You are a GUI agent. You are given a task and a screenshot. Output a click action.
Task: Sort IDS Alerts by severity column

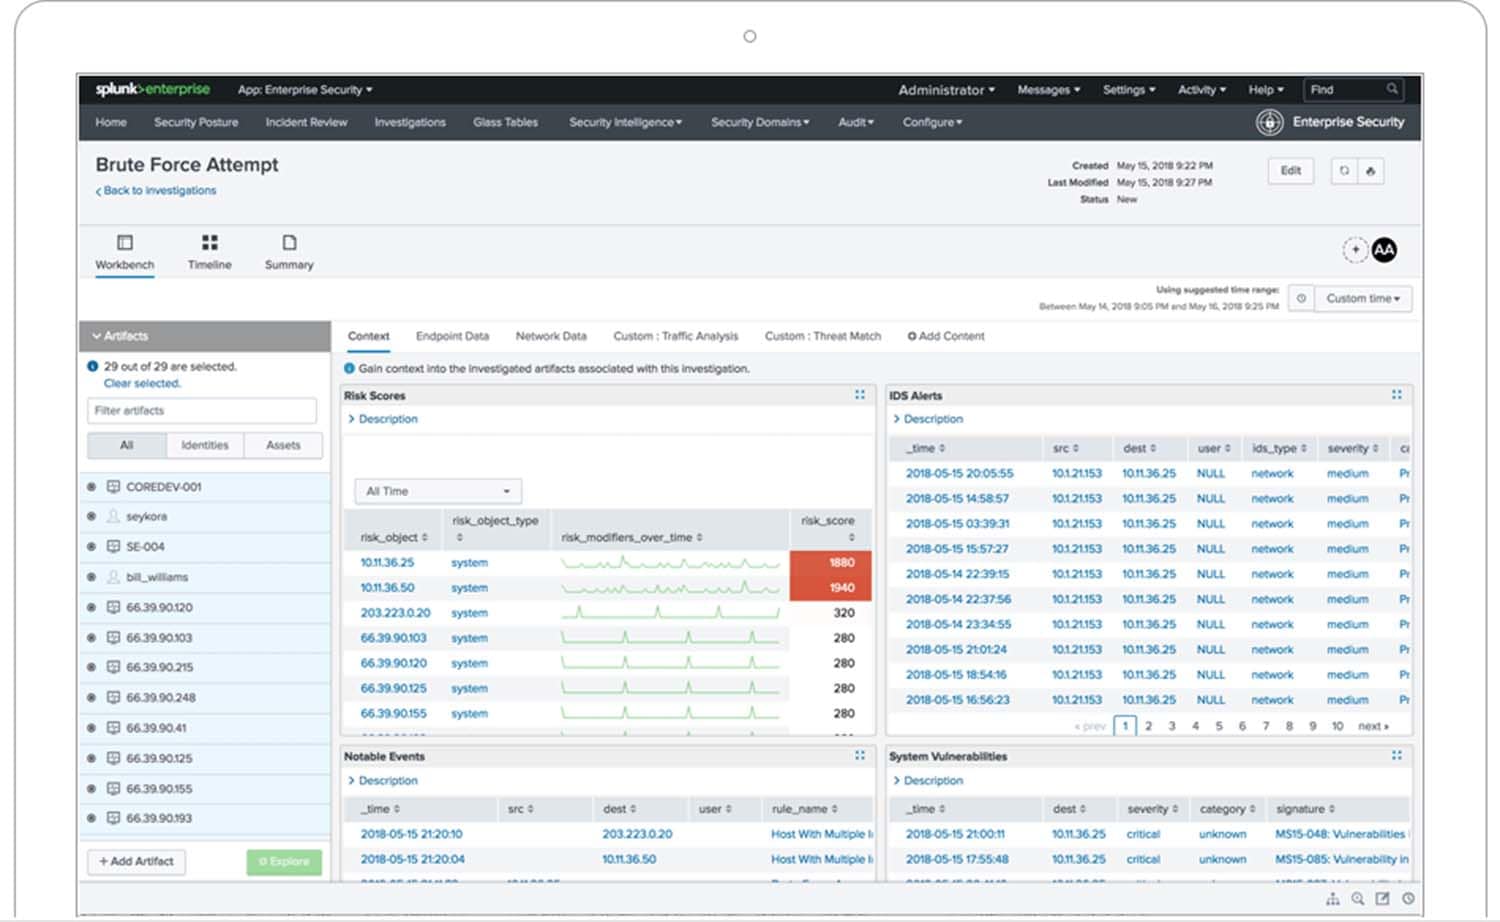[1353, 448]
